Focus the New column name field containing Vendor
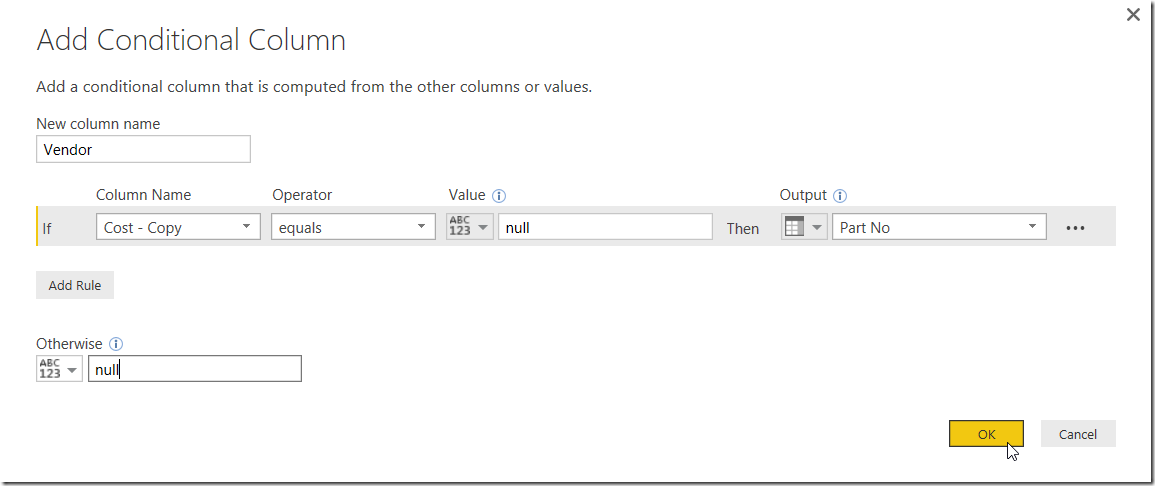The width and height of the screenshot is (1155, 486). [x=144, y=149]
